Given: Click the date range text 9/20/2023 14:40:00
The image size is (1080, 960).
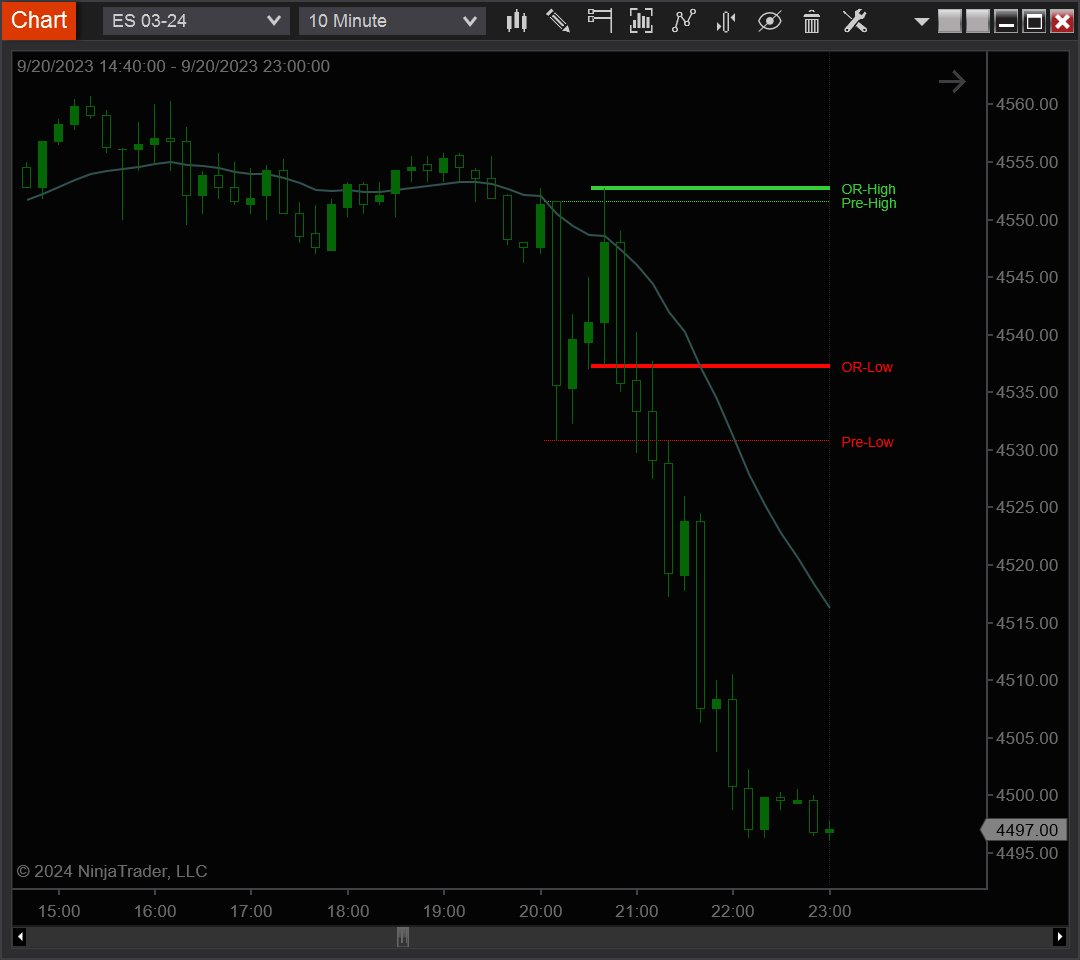Looking at the screenshot, I should point(91,66).
